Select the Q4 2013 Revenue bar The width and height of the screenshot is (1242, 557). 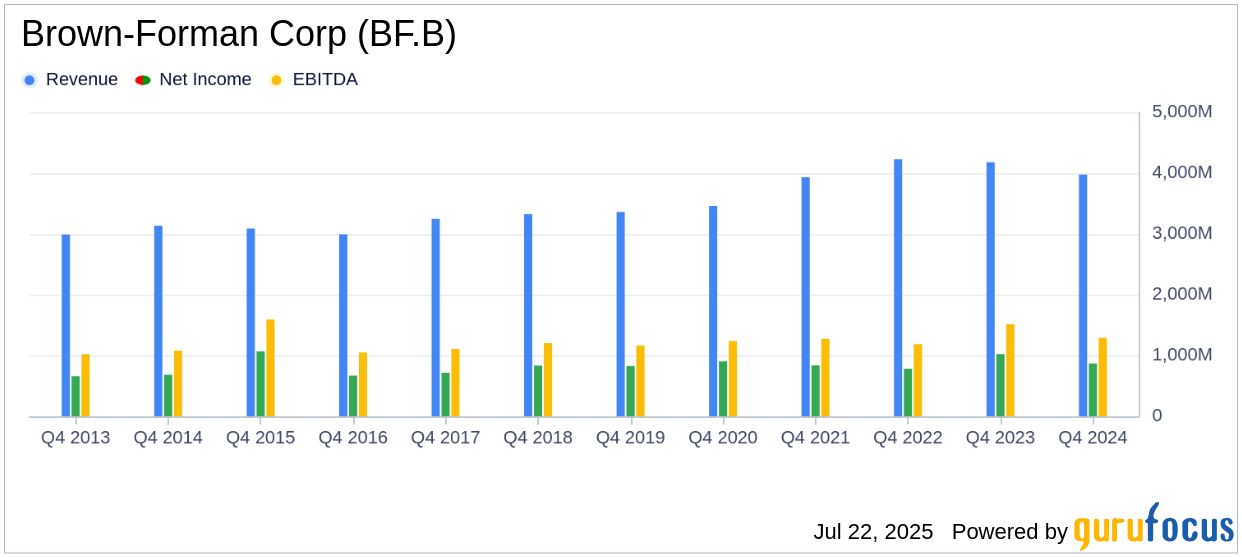point(66,326)
